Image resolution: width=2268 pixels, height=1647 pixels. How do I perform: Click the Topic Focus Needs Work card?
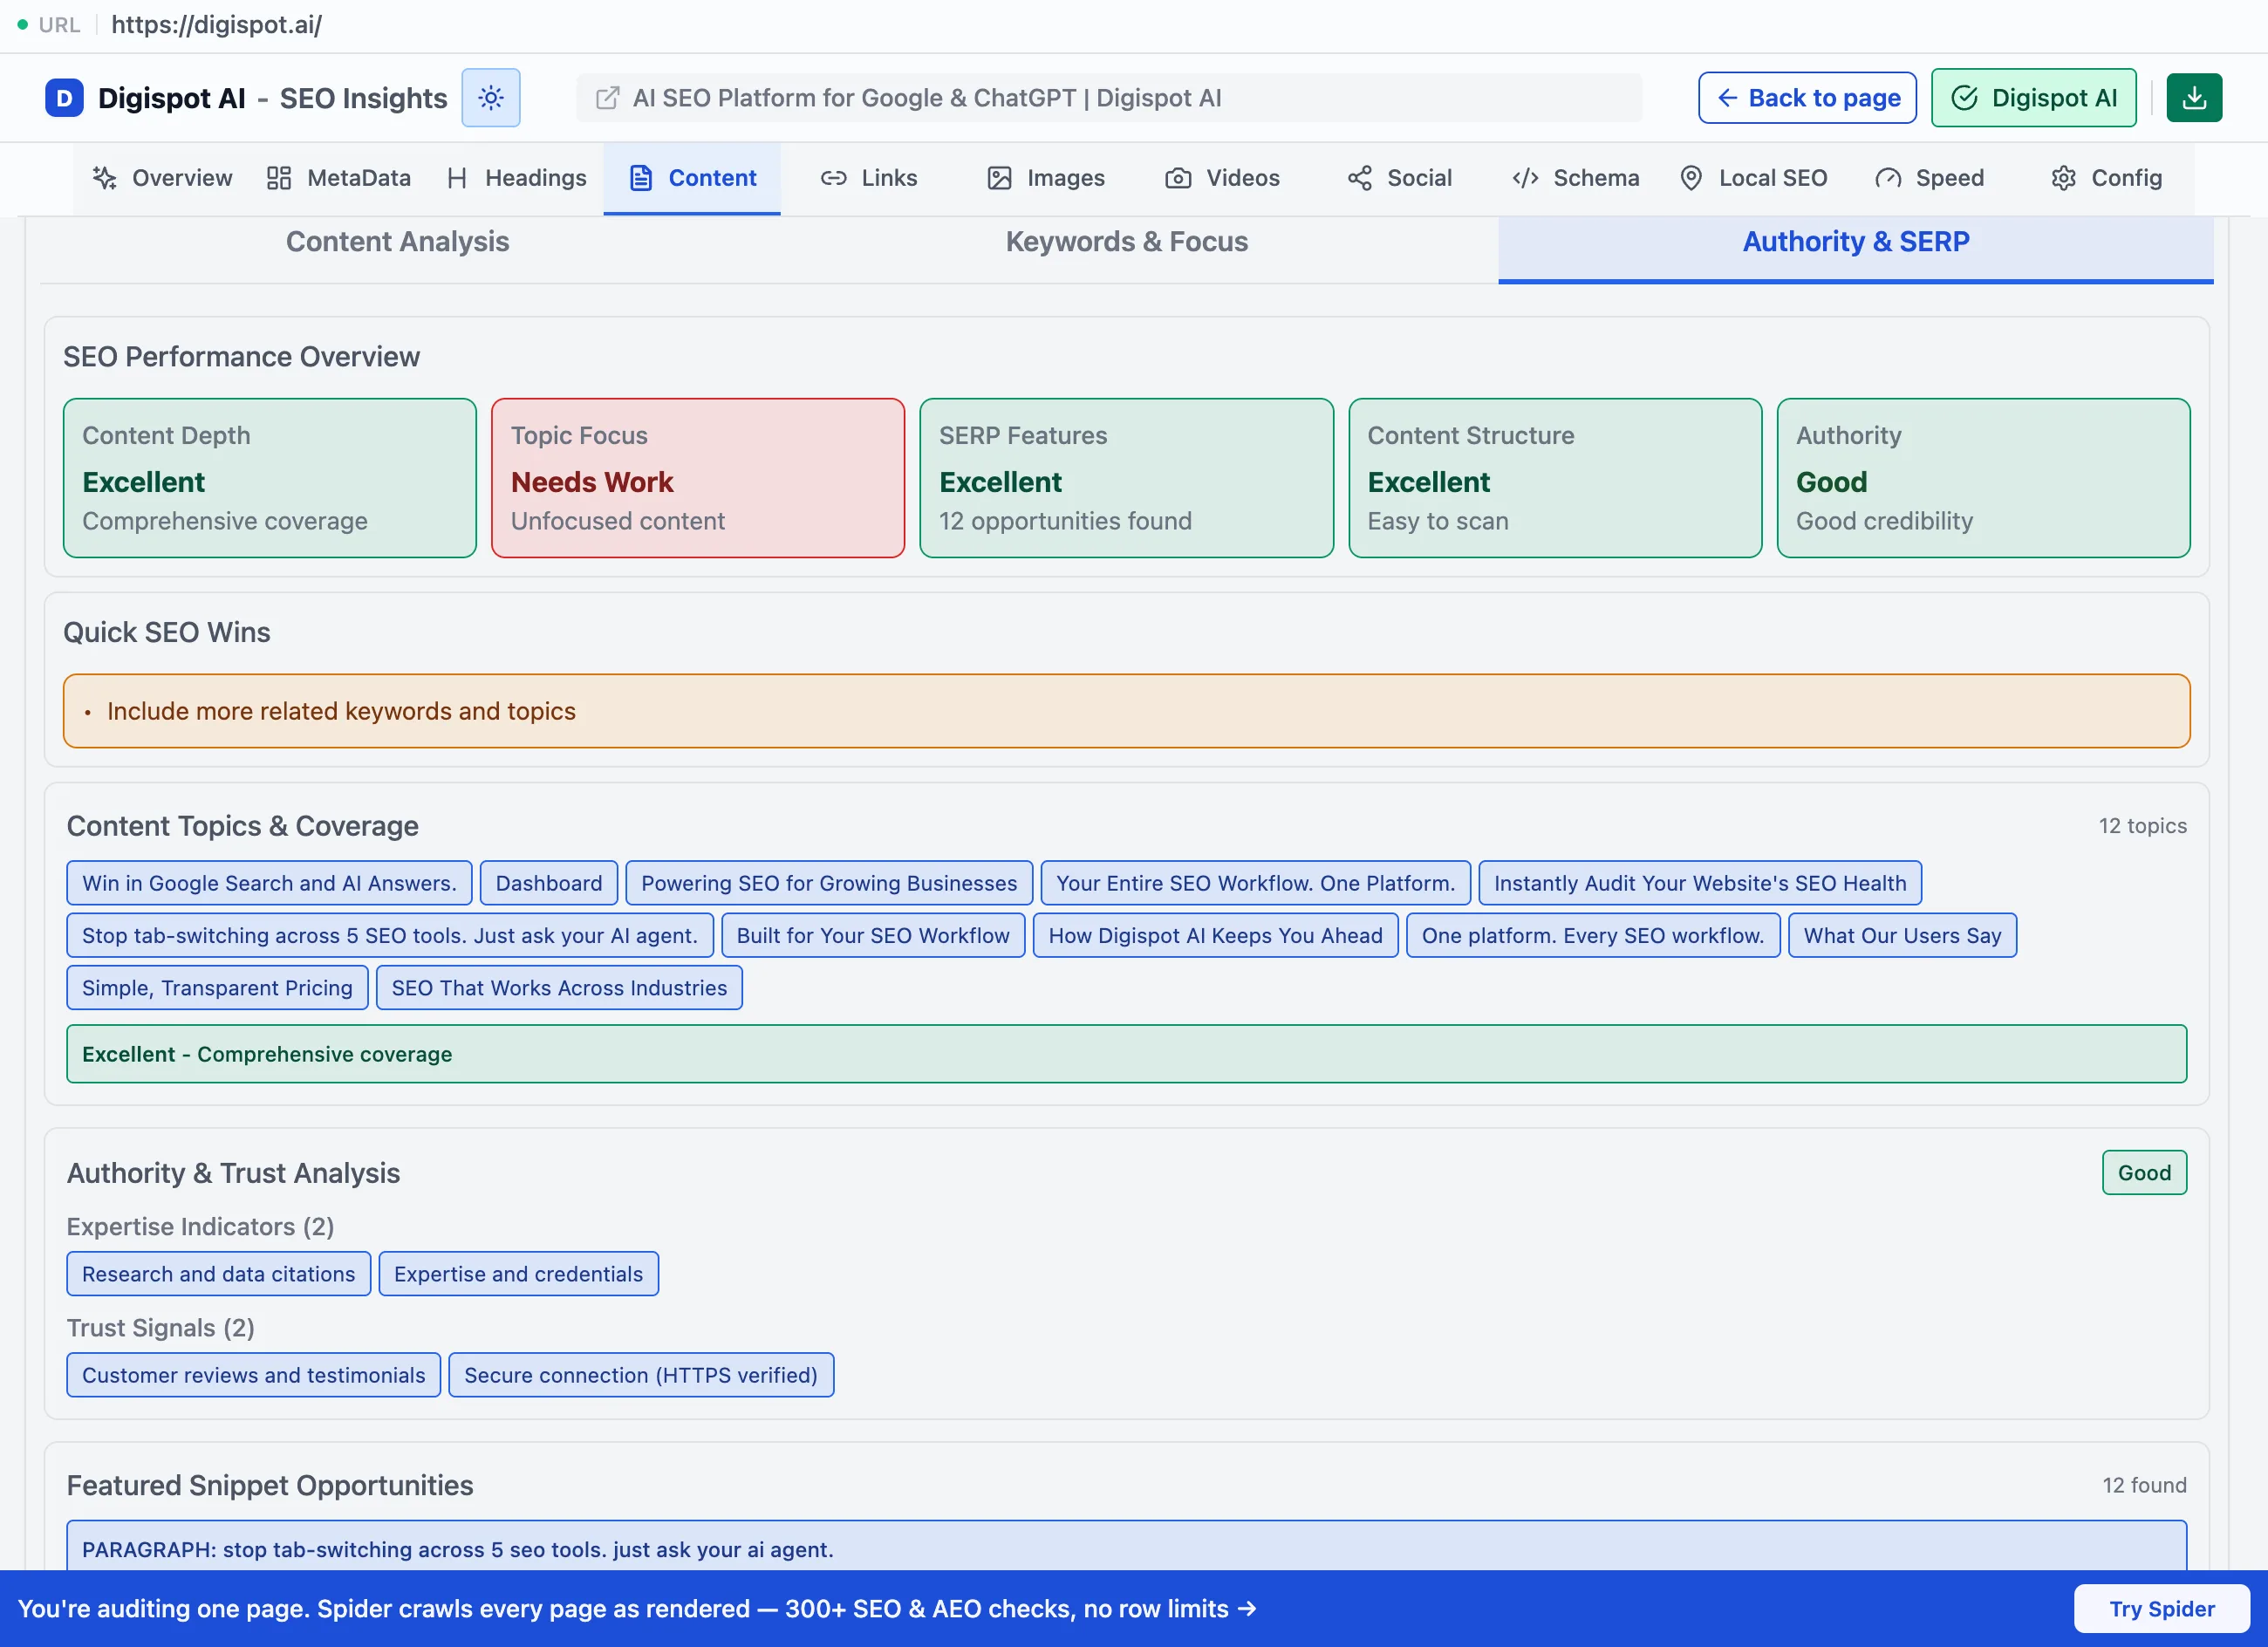click(x=698, y=478)
